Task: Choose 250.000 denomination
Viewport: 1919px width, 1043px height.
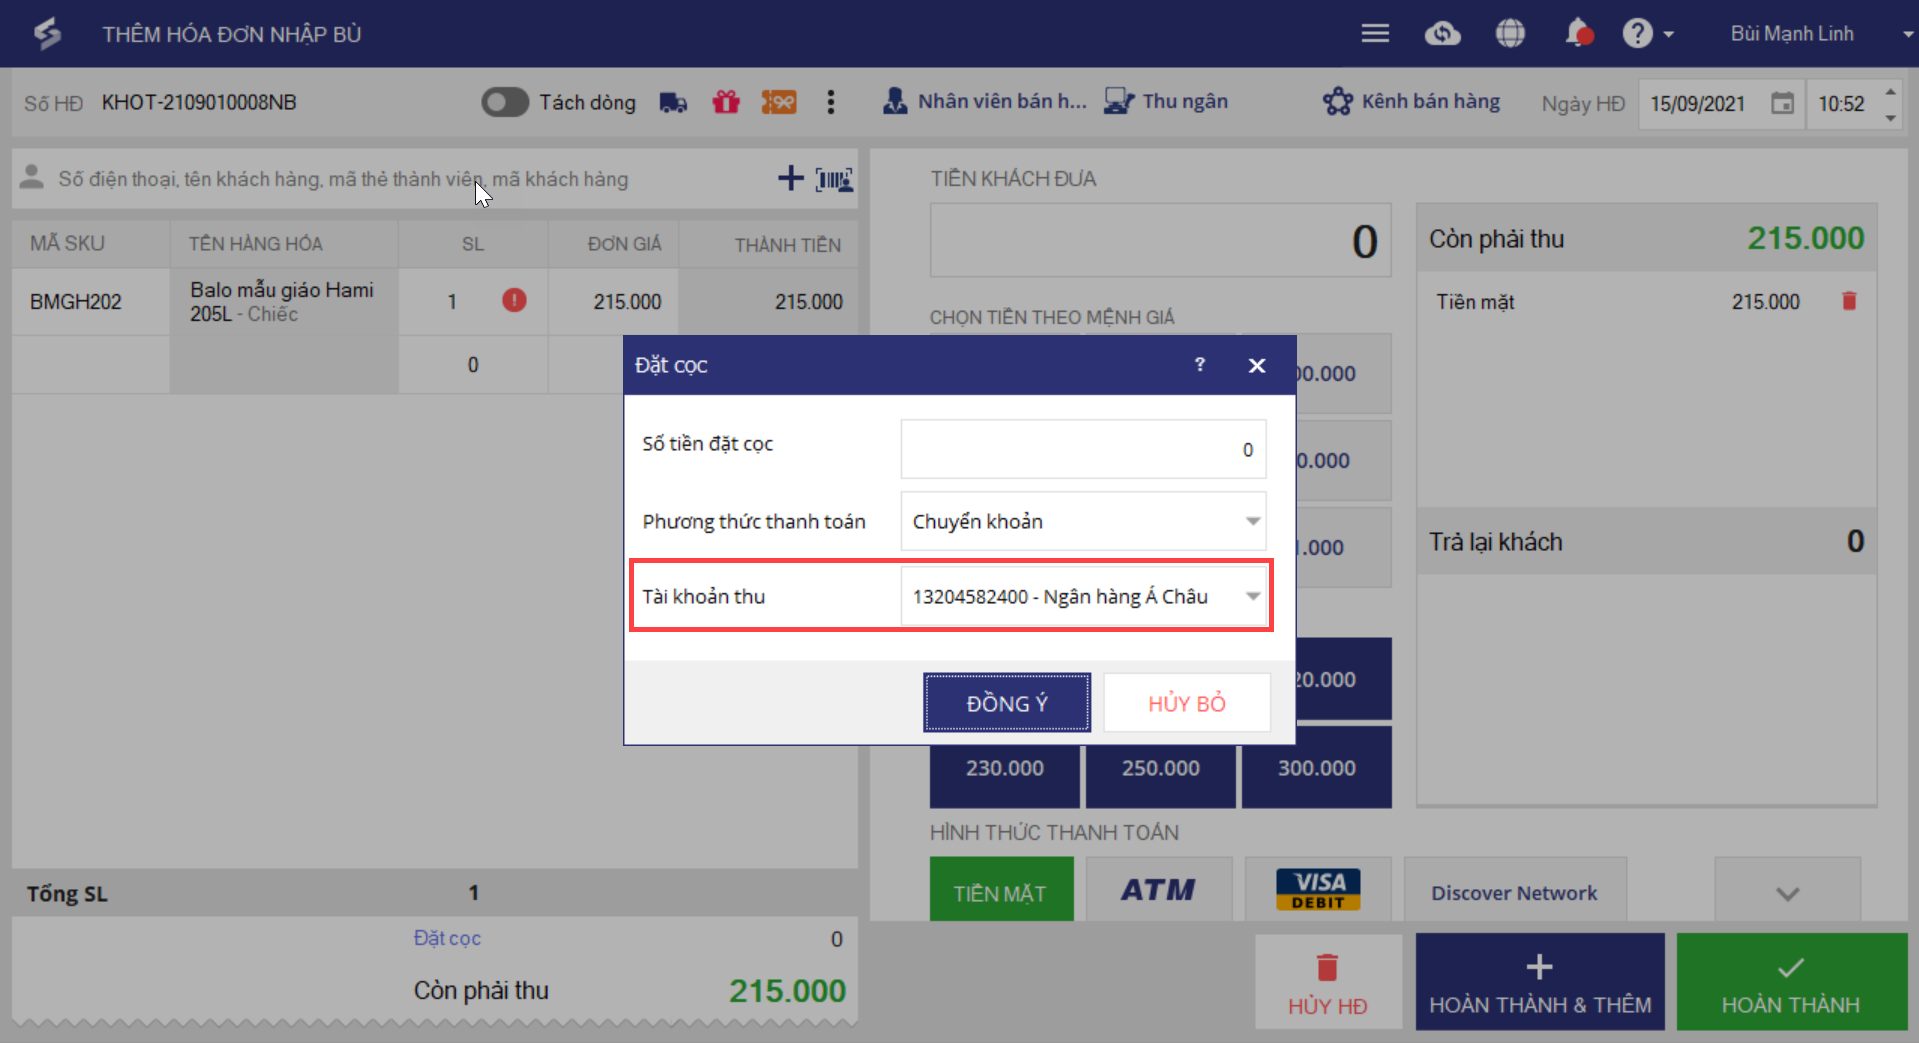Action: [x=1160, y=768]
